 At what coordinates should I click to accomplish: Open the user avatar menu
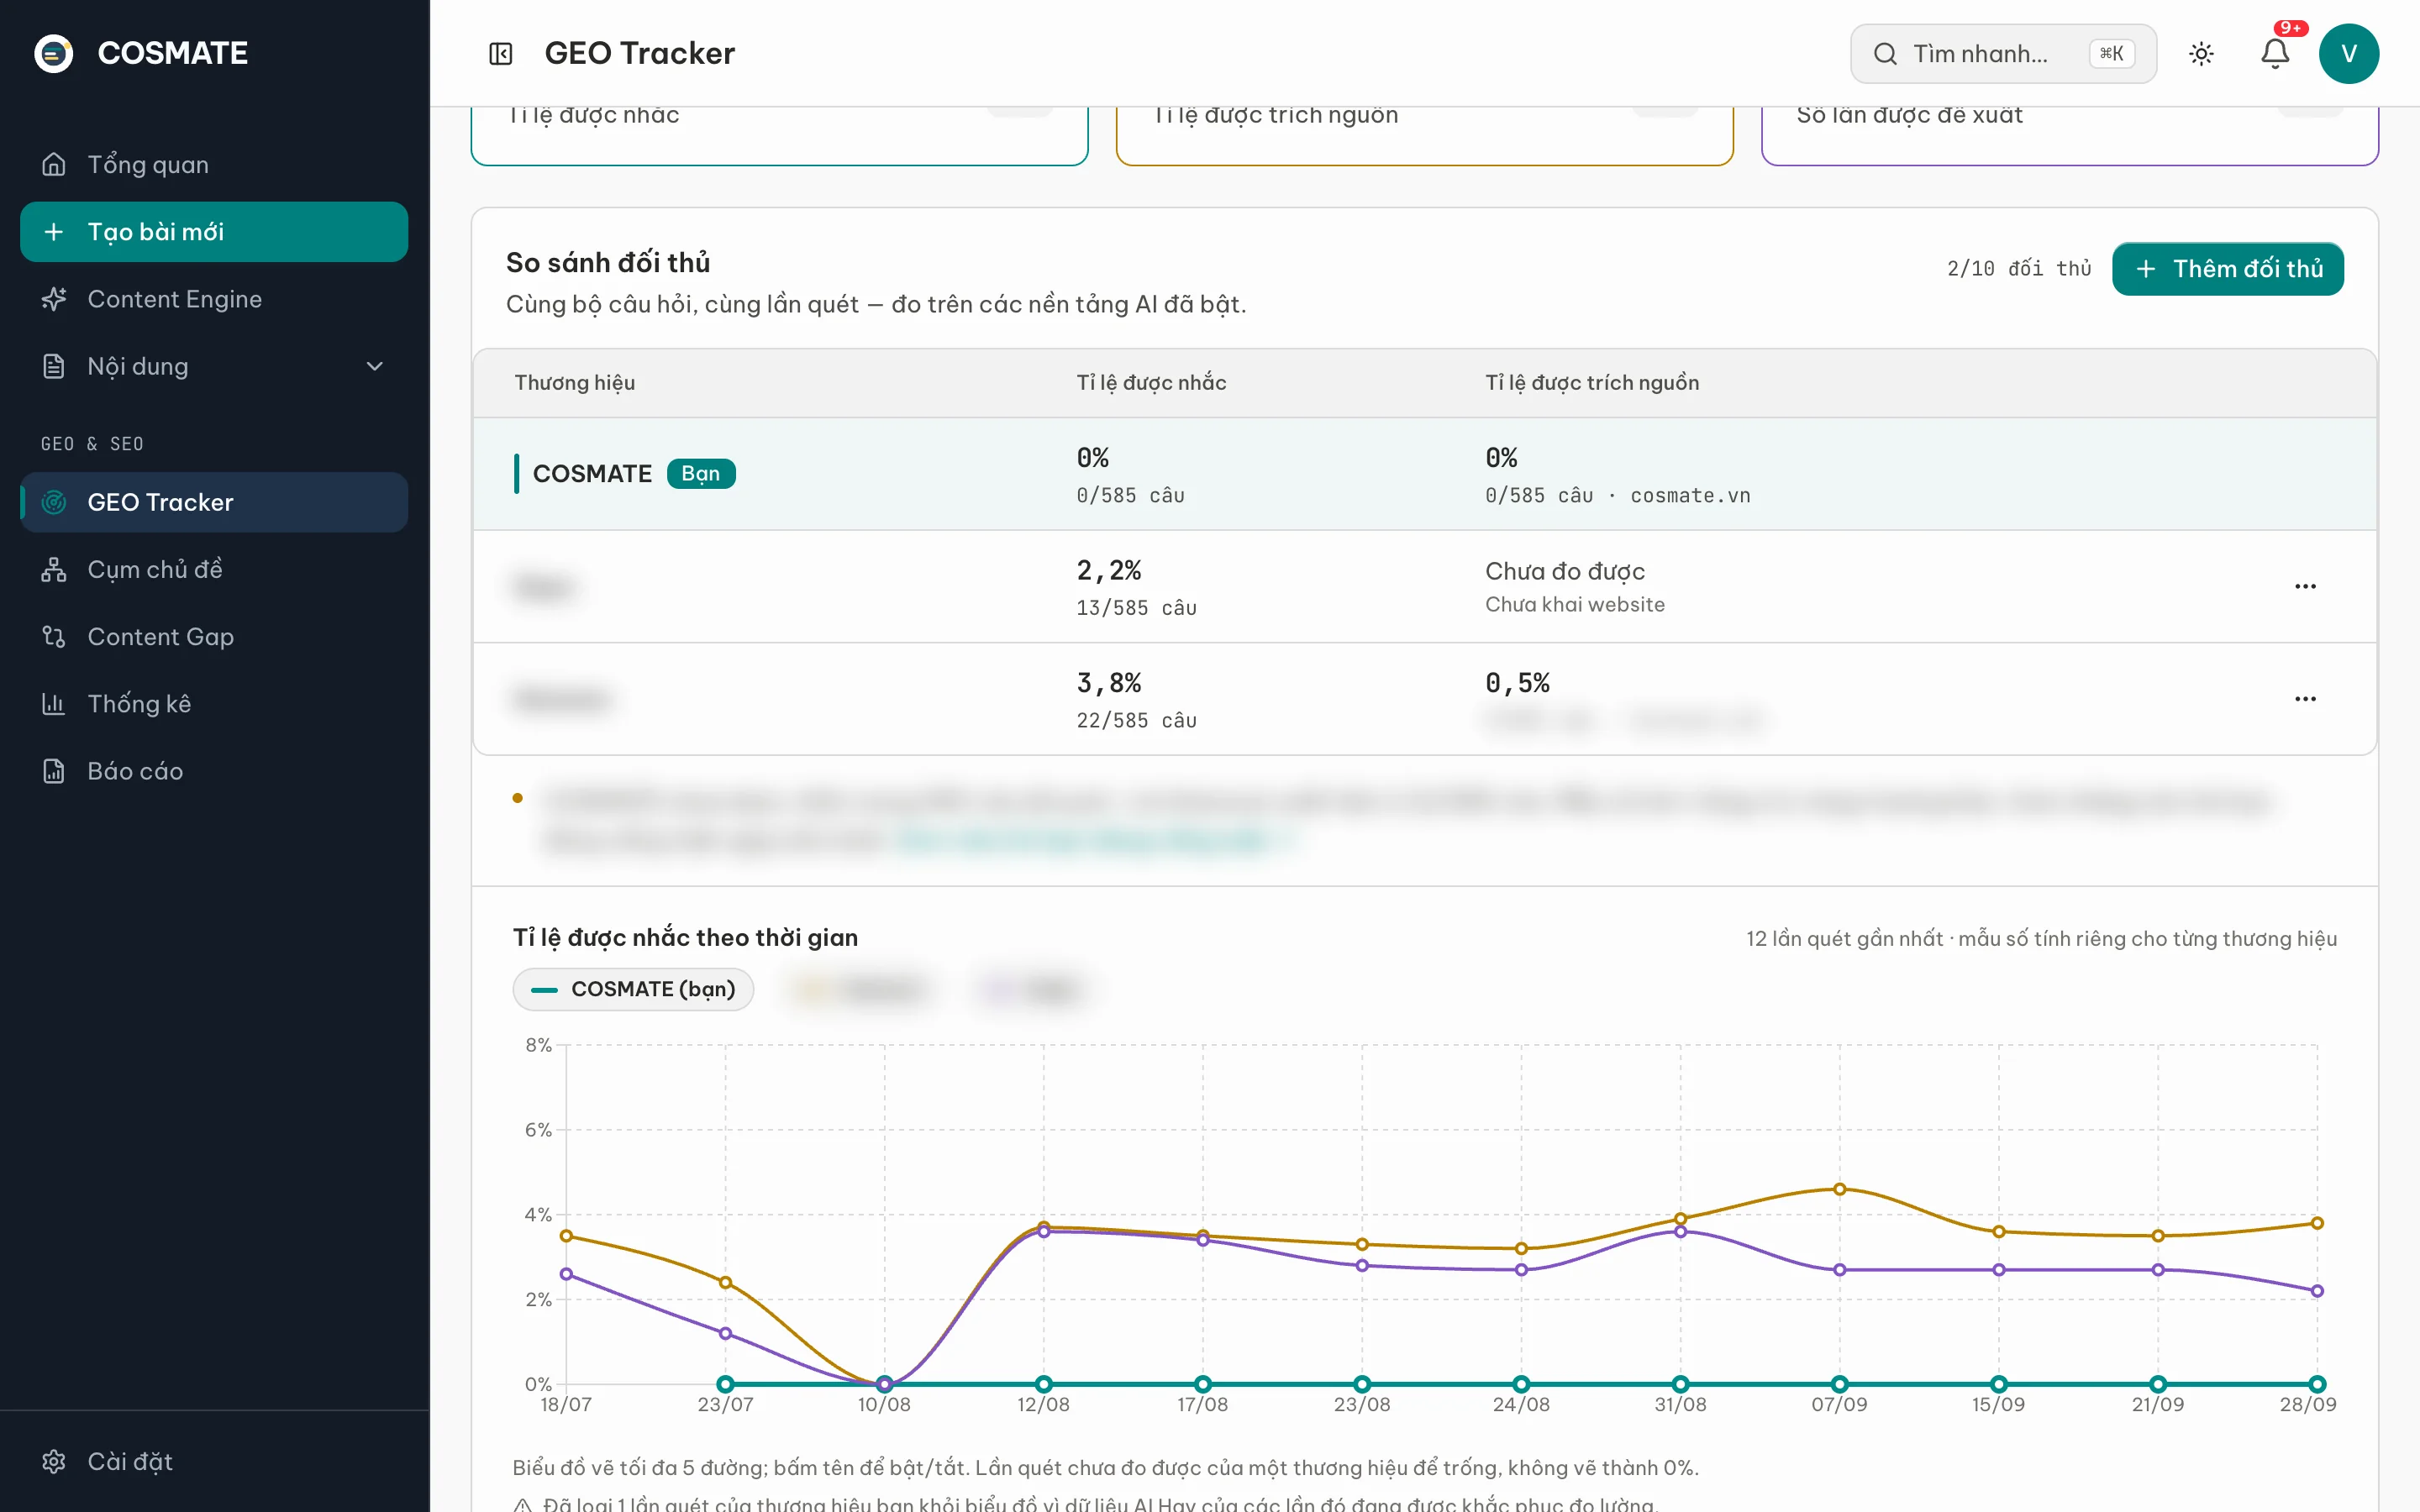(x=2348, y=53)
